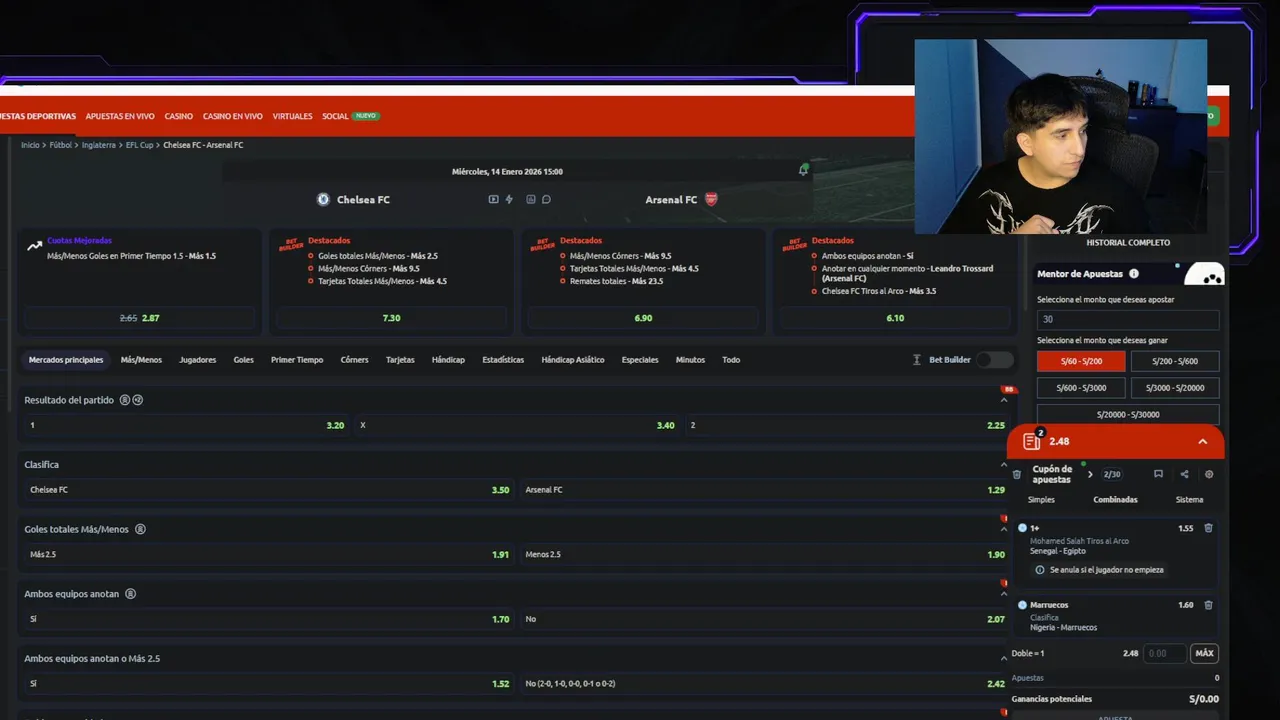1280x720 pixels.
Task: Click the Cuotas Mejoradas trending arrow icon
Action: pos(34,245)
